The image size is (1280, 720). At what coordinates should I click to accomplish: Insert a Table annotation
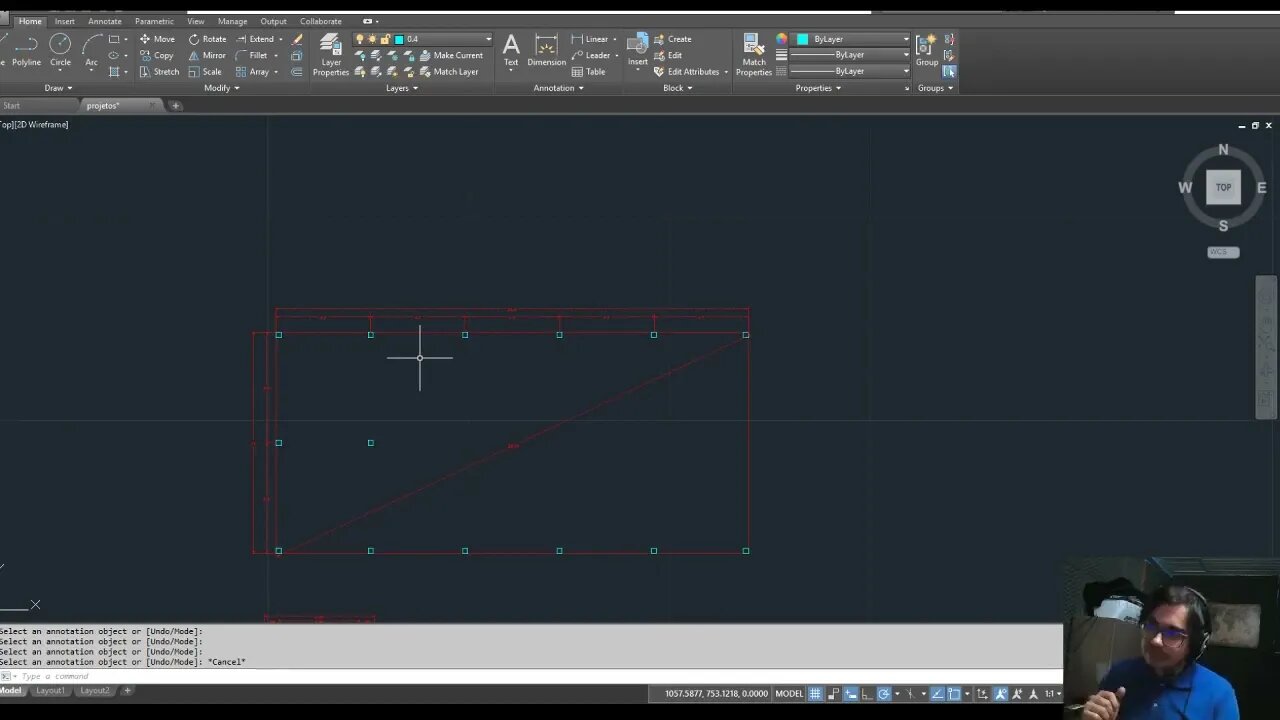coord(588,72)
